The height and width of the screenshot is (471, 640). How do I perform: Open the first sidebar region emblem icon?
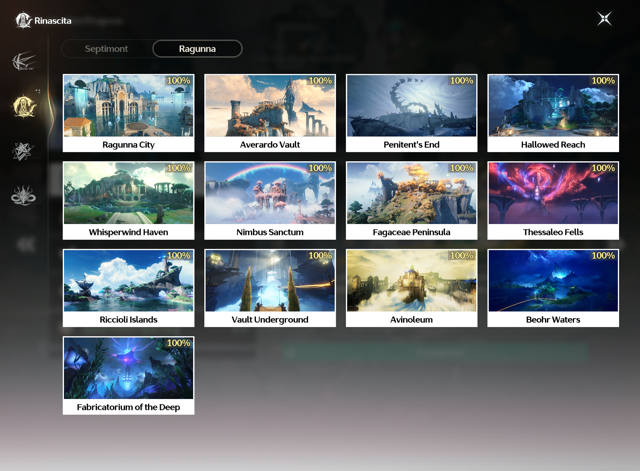click(x=24, y=61)
